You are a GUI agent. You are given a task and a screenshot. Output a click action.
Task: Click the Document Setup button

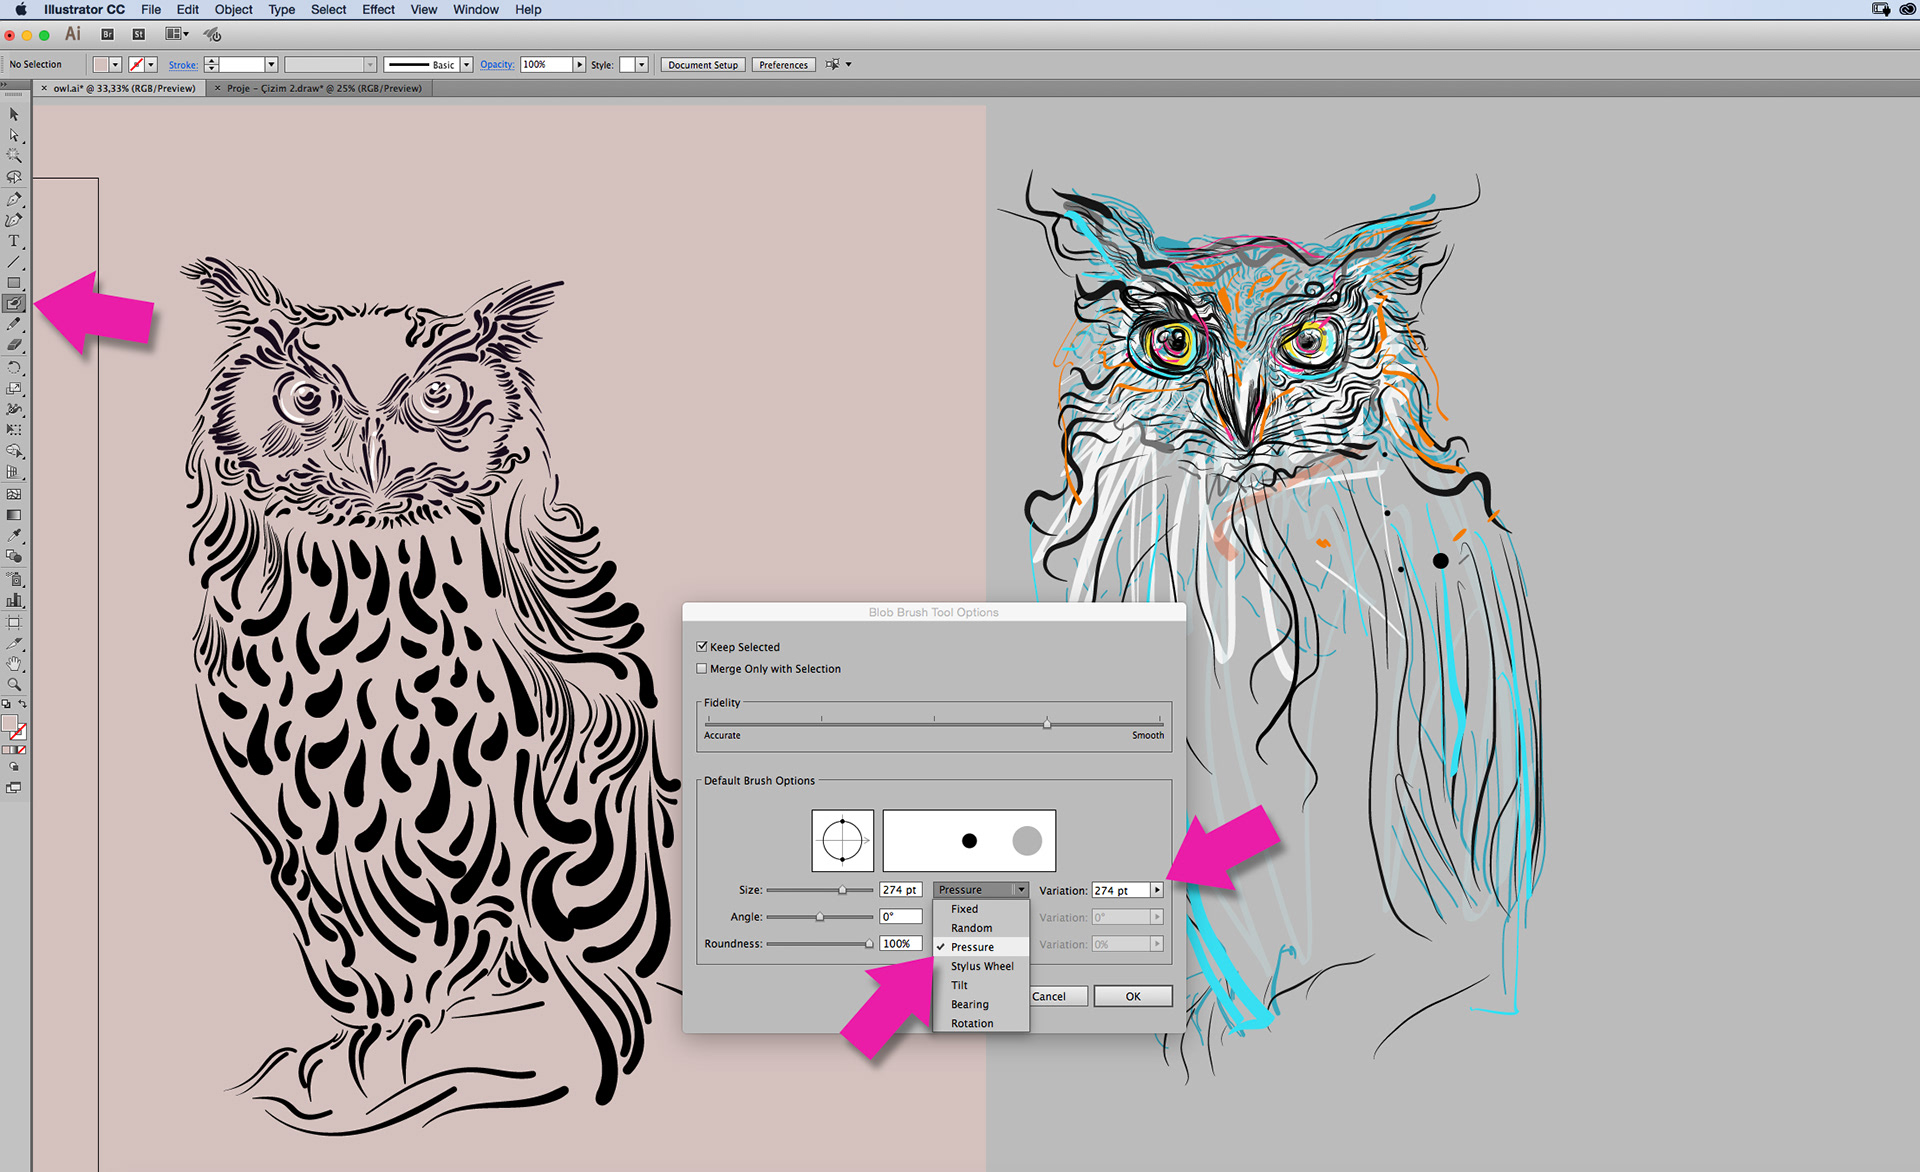click(x=703, y=65)
